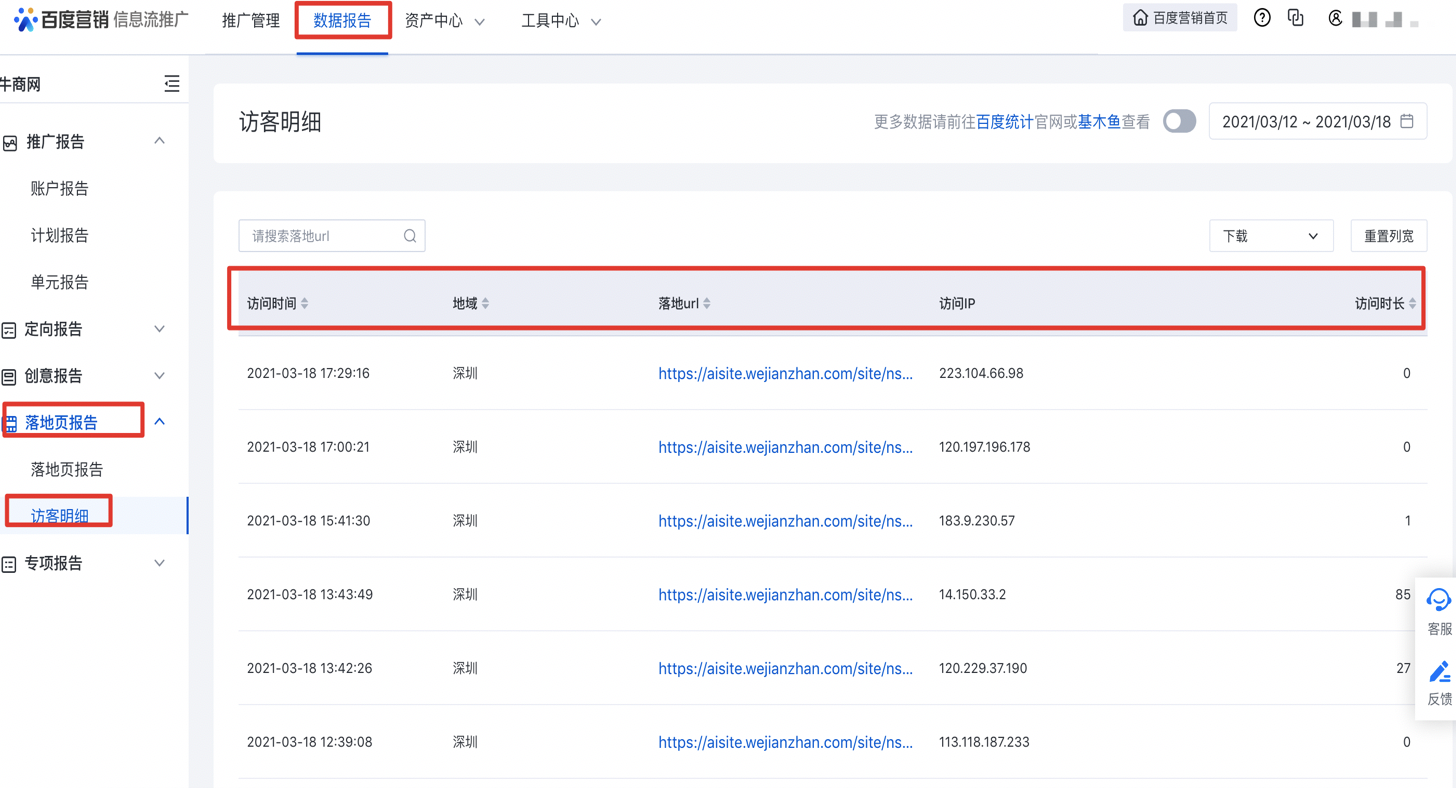Click the 反馈 feedback pencil icon
Screen dimensions: 1456x788
1439,672
